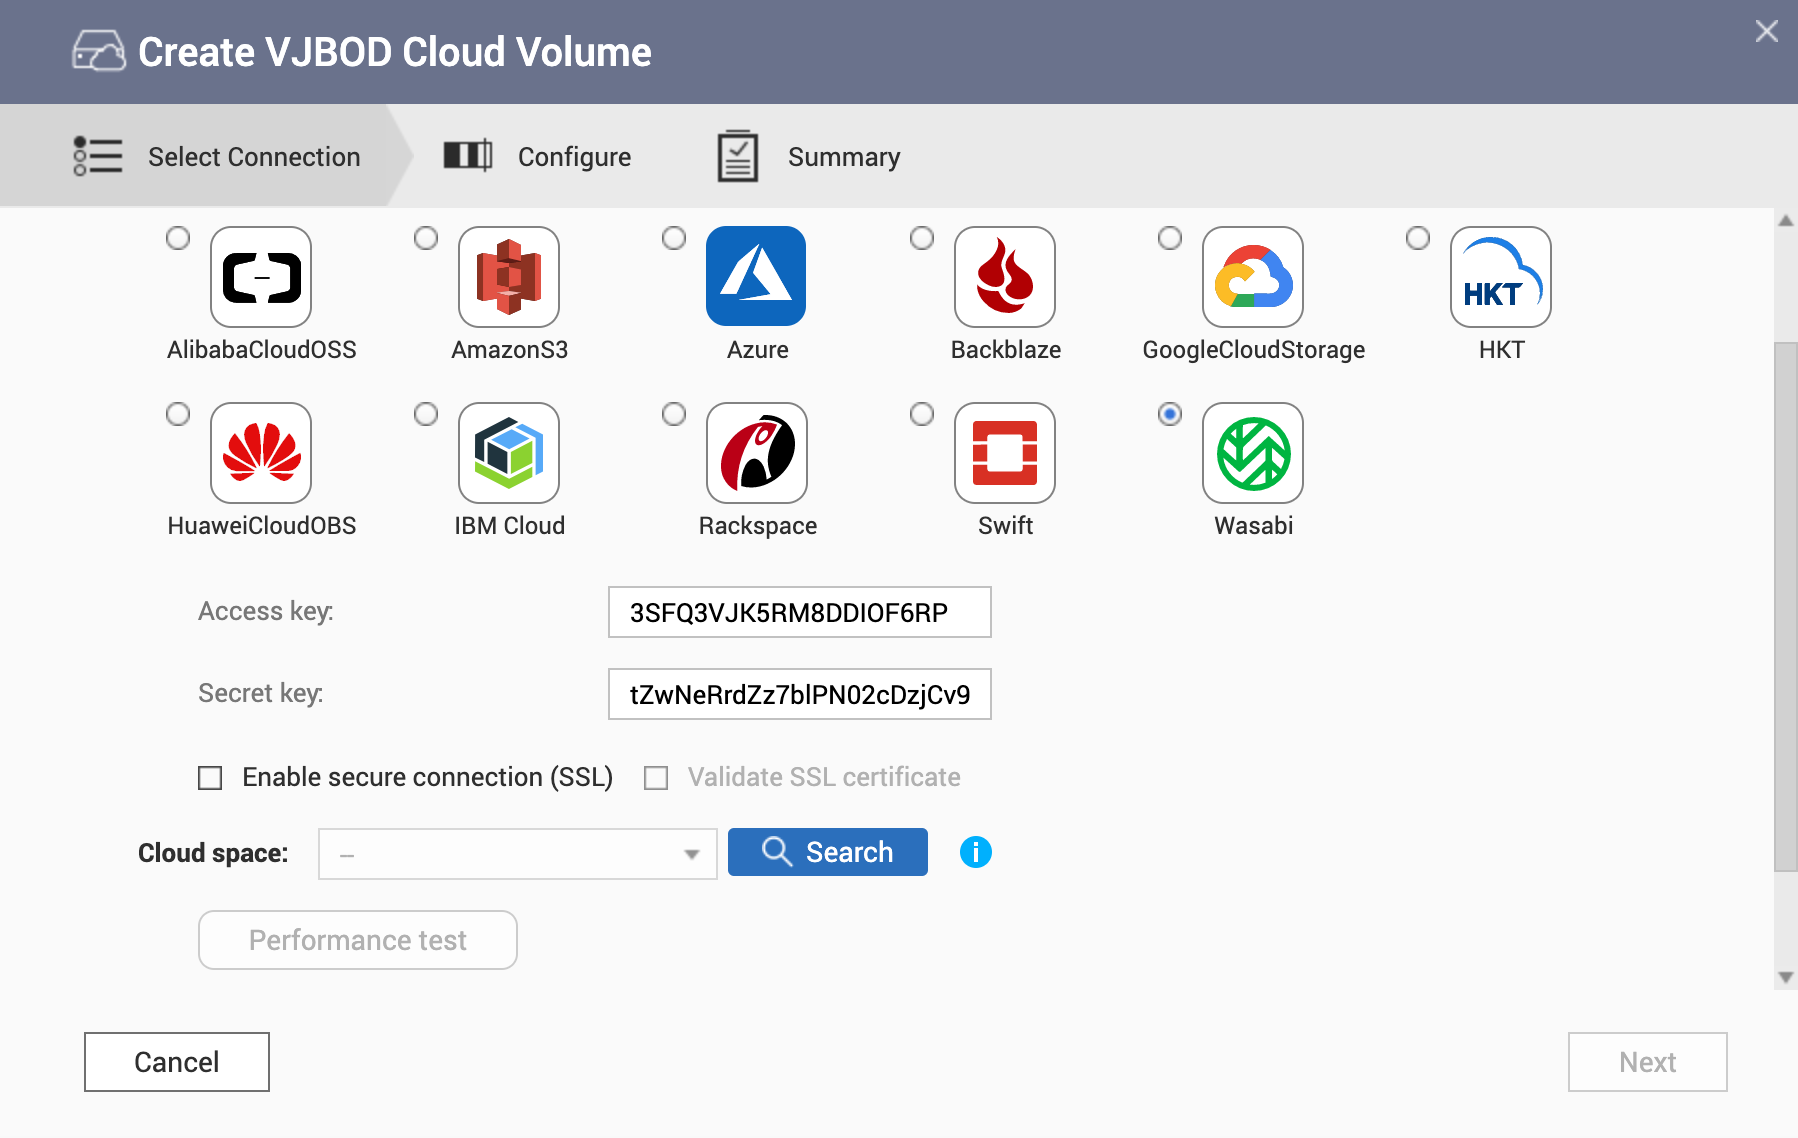
Task: Click the "Backblaze" provider label
Action: pos(1006,350)
